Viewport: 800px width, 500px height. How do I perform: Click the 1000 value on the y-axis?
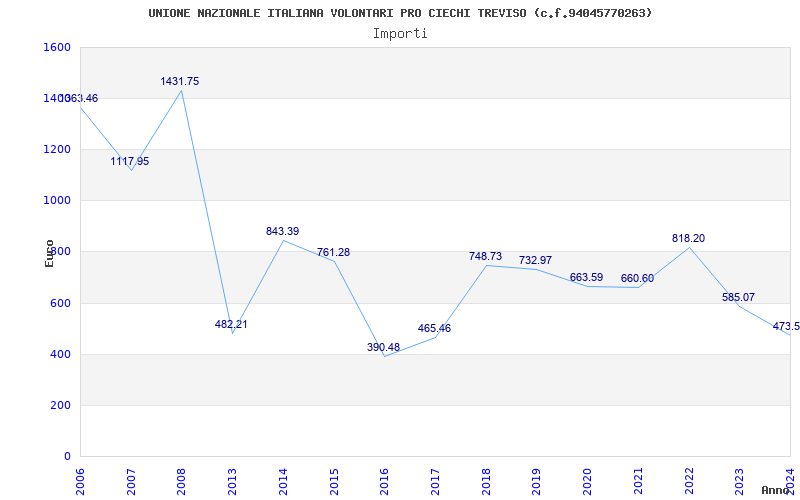[57, 200]
